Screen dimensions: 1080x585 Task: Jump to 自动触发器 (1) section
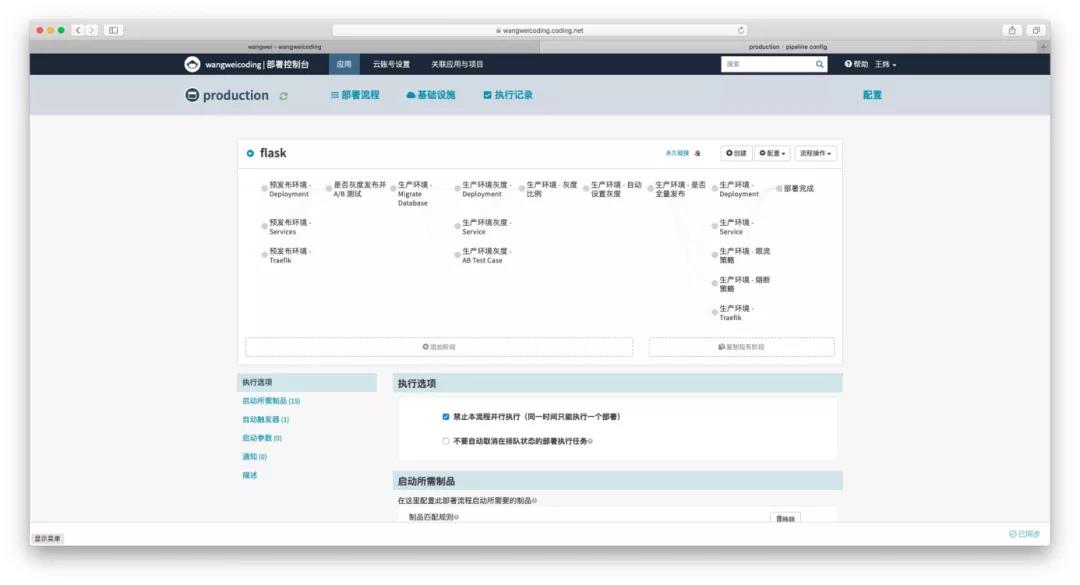pyautogui.click(x=265, y=420)
